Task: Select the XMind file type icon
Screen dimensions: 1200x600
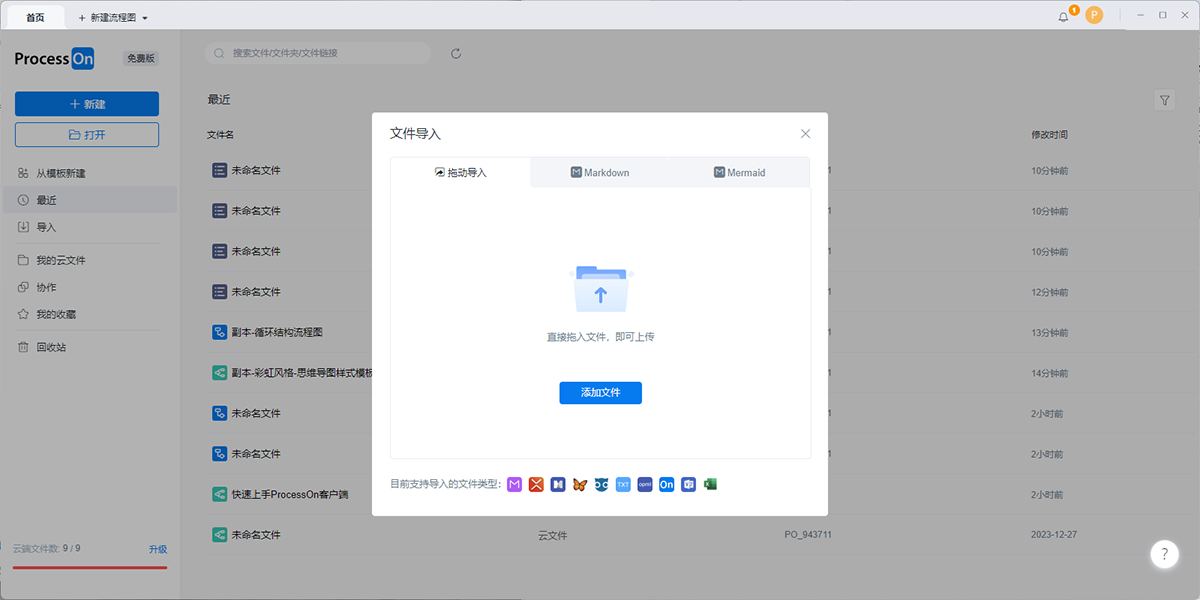Action: pyautogui.click(x=537, y=484)
